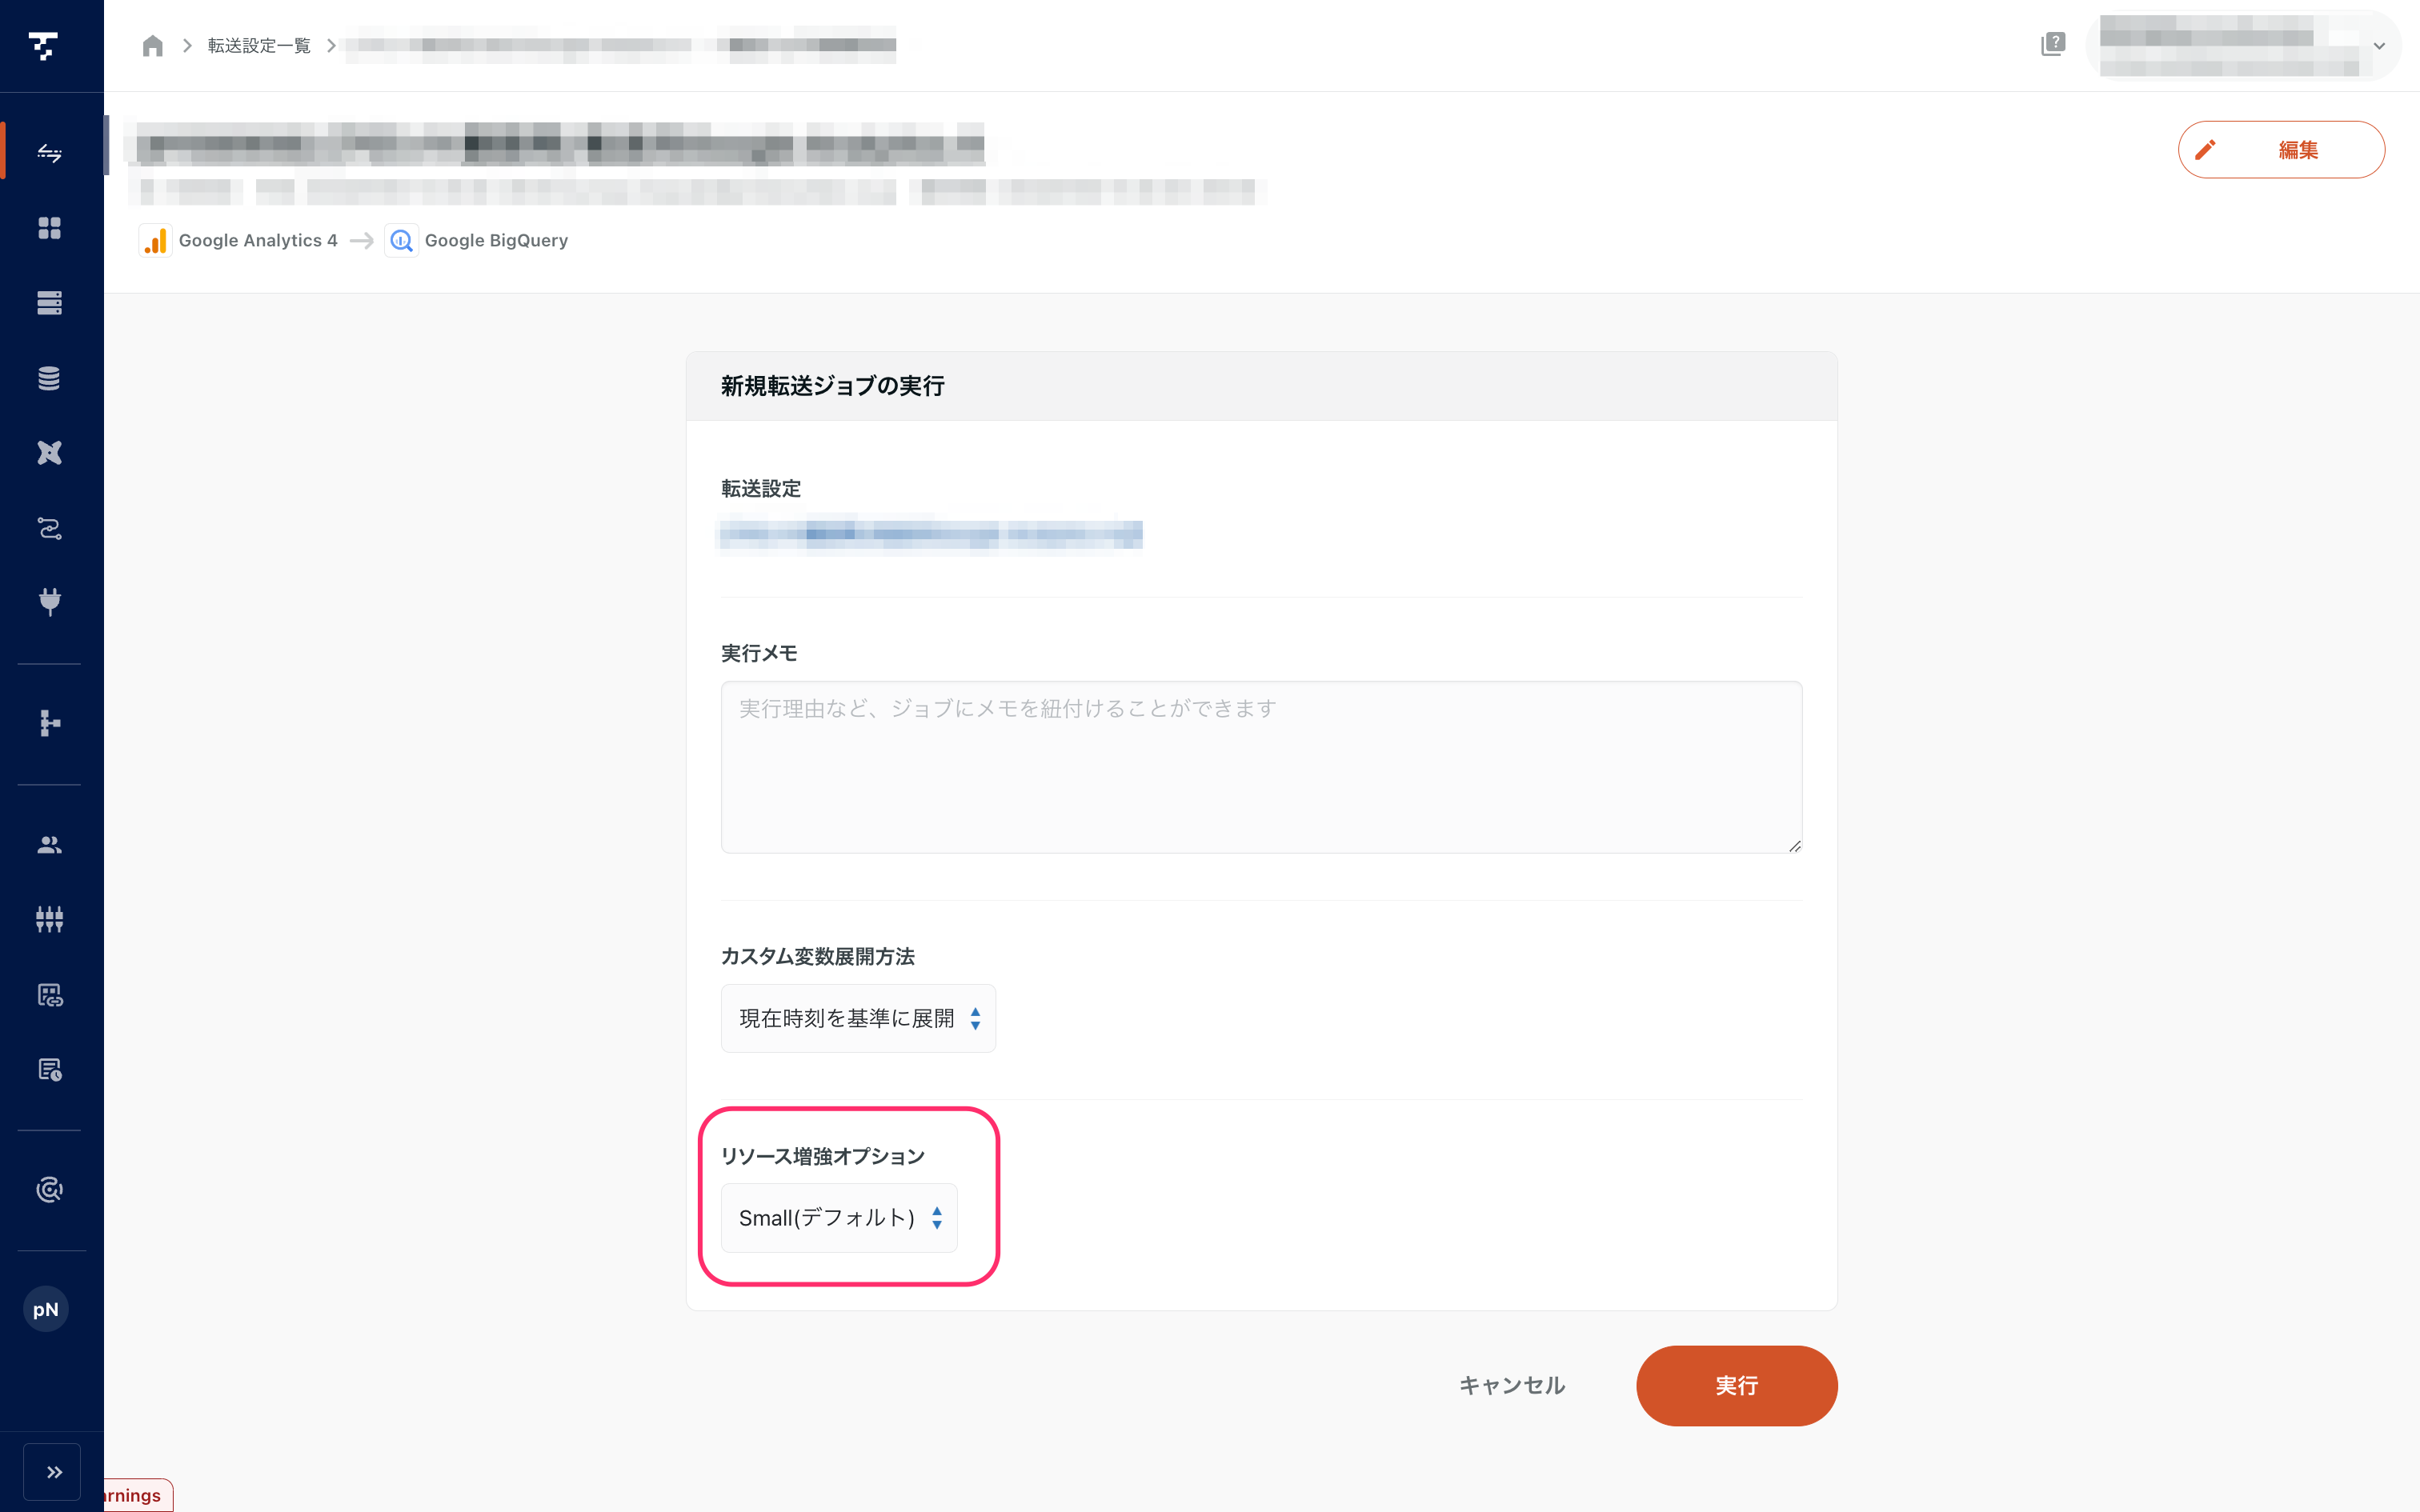This screenshot has width=2420, height=1512.
Task: Open the 編集 edit menu
Action: tap(2281, 148)
